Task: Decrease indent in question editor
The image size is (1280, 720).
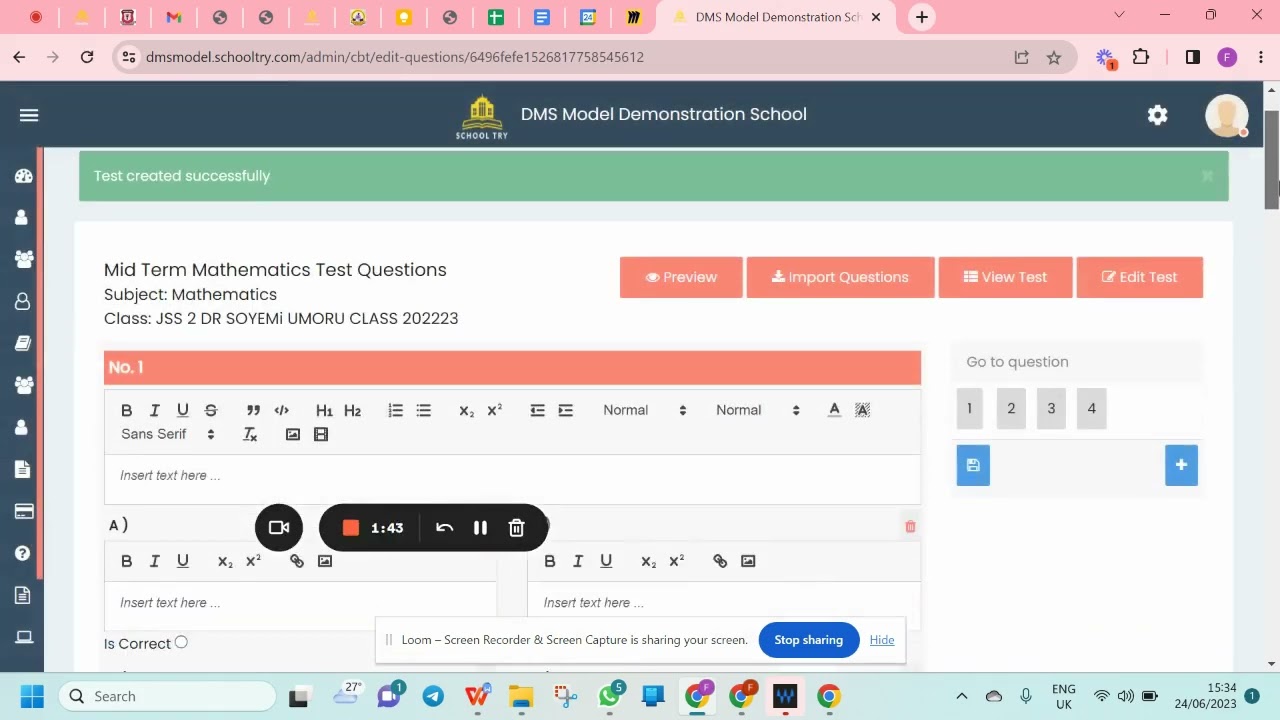Action: click(537, 410)
